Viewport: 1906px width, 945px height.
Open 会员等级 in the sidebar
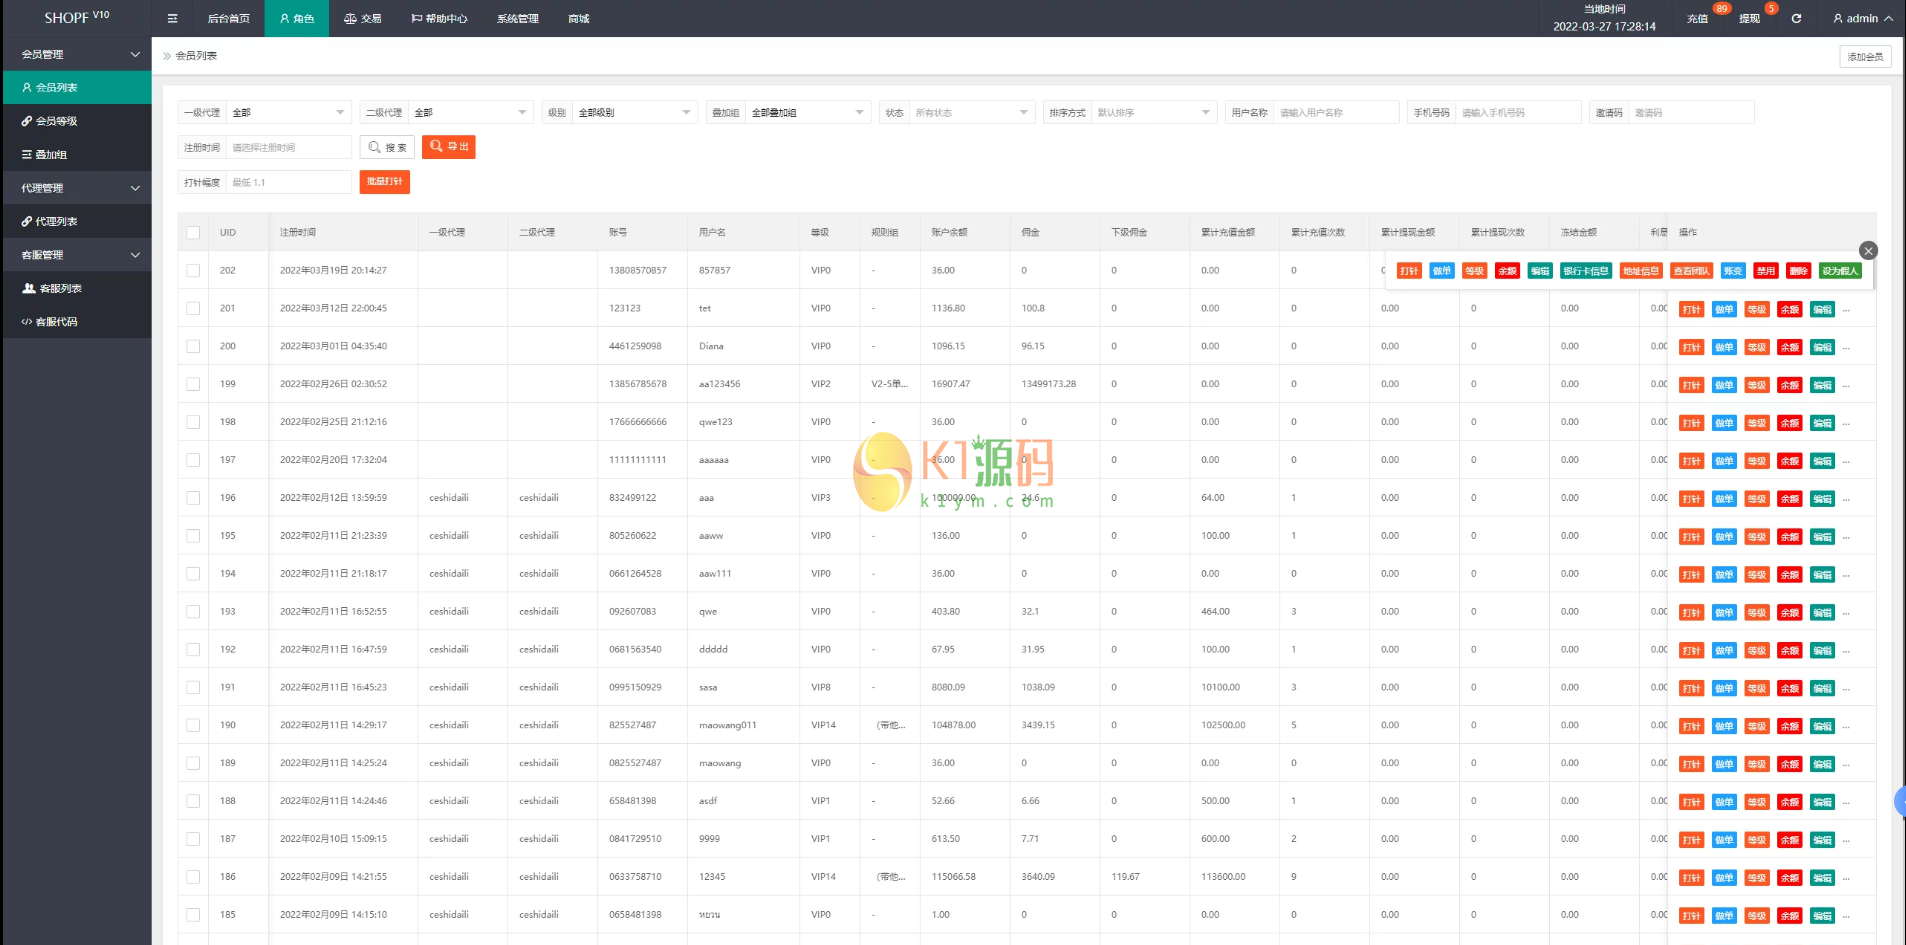click(x=56, y=121)
